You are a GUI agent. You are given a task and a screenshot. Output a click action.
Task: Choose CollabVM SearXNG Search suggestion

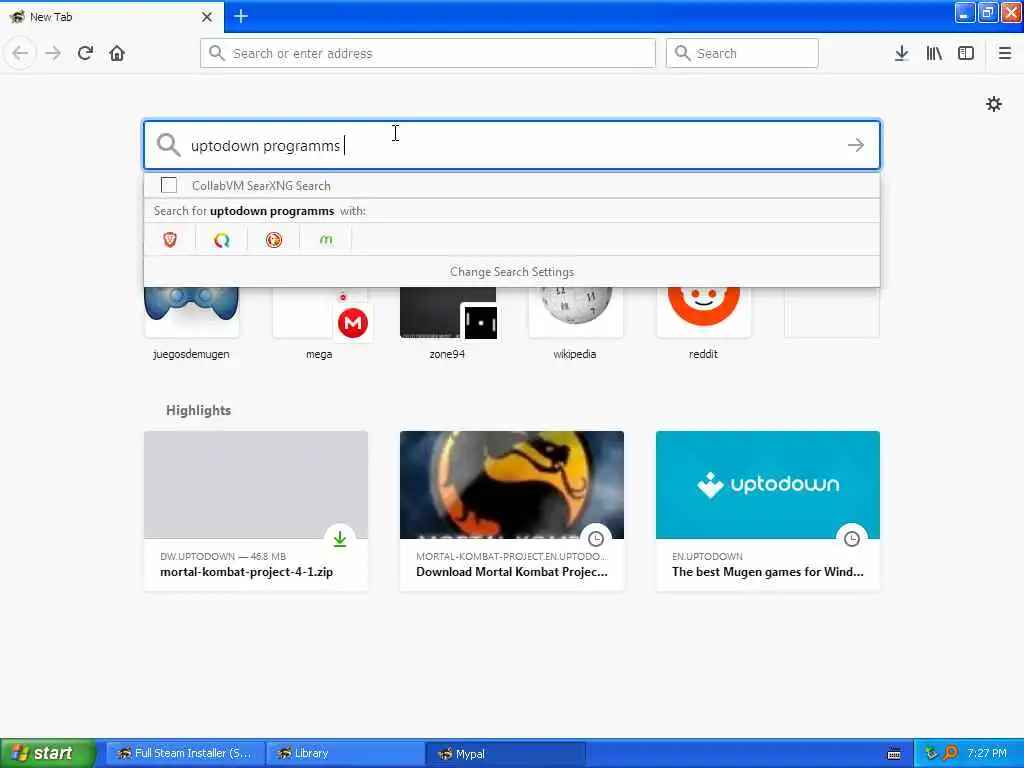click(511, 185)
